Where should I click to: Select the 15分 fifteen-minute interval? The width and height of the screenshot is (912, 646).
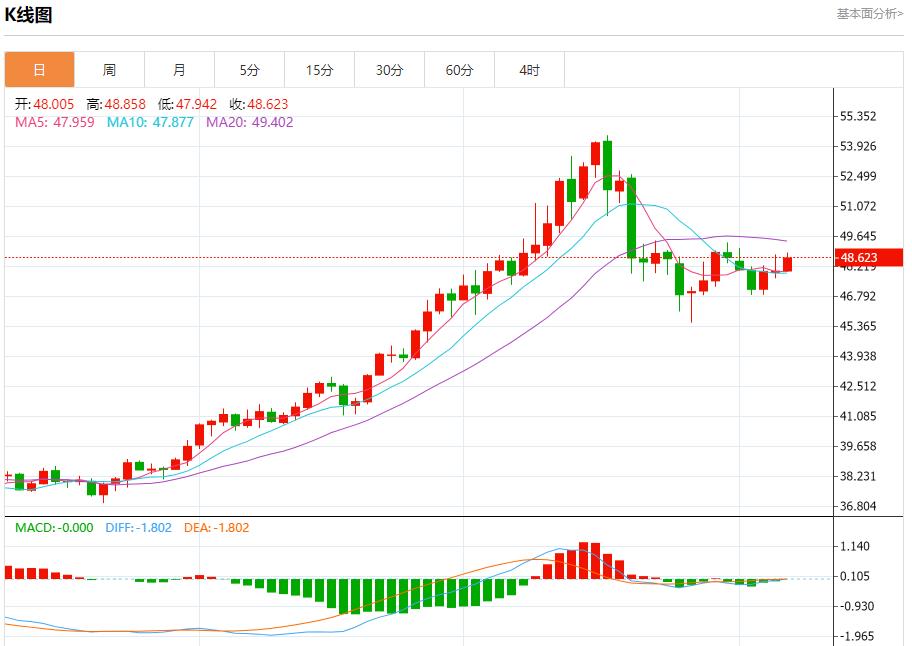320,70
